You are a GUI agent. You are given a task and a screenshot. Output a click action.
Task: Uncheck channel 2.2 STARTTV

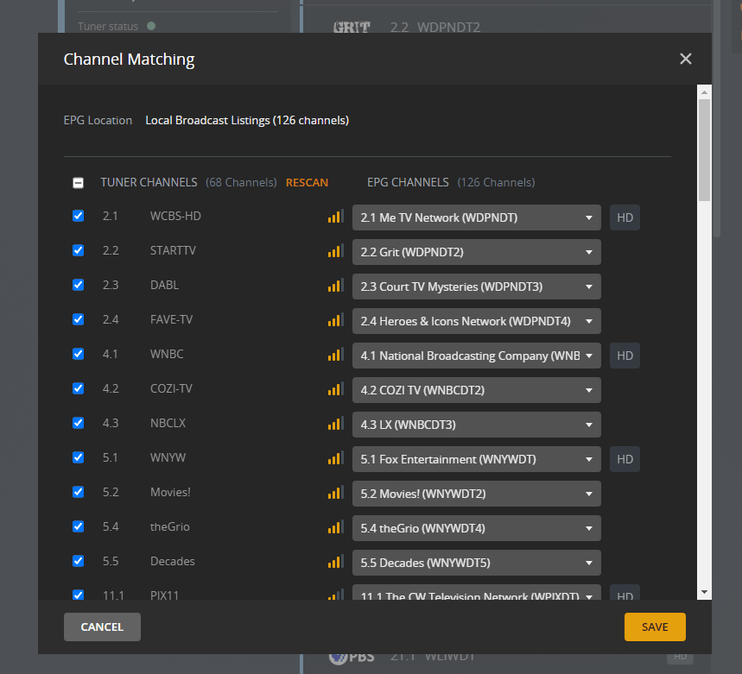(78, 250)
